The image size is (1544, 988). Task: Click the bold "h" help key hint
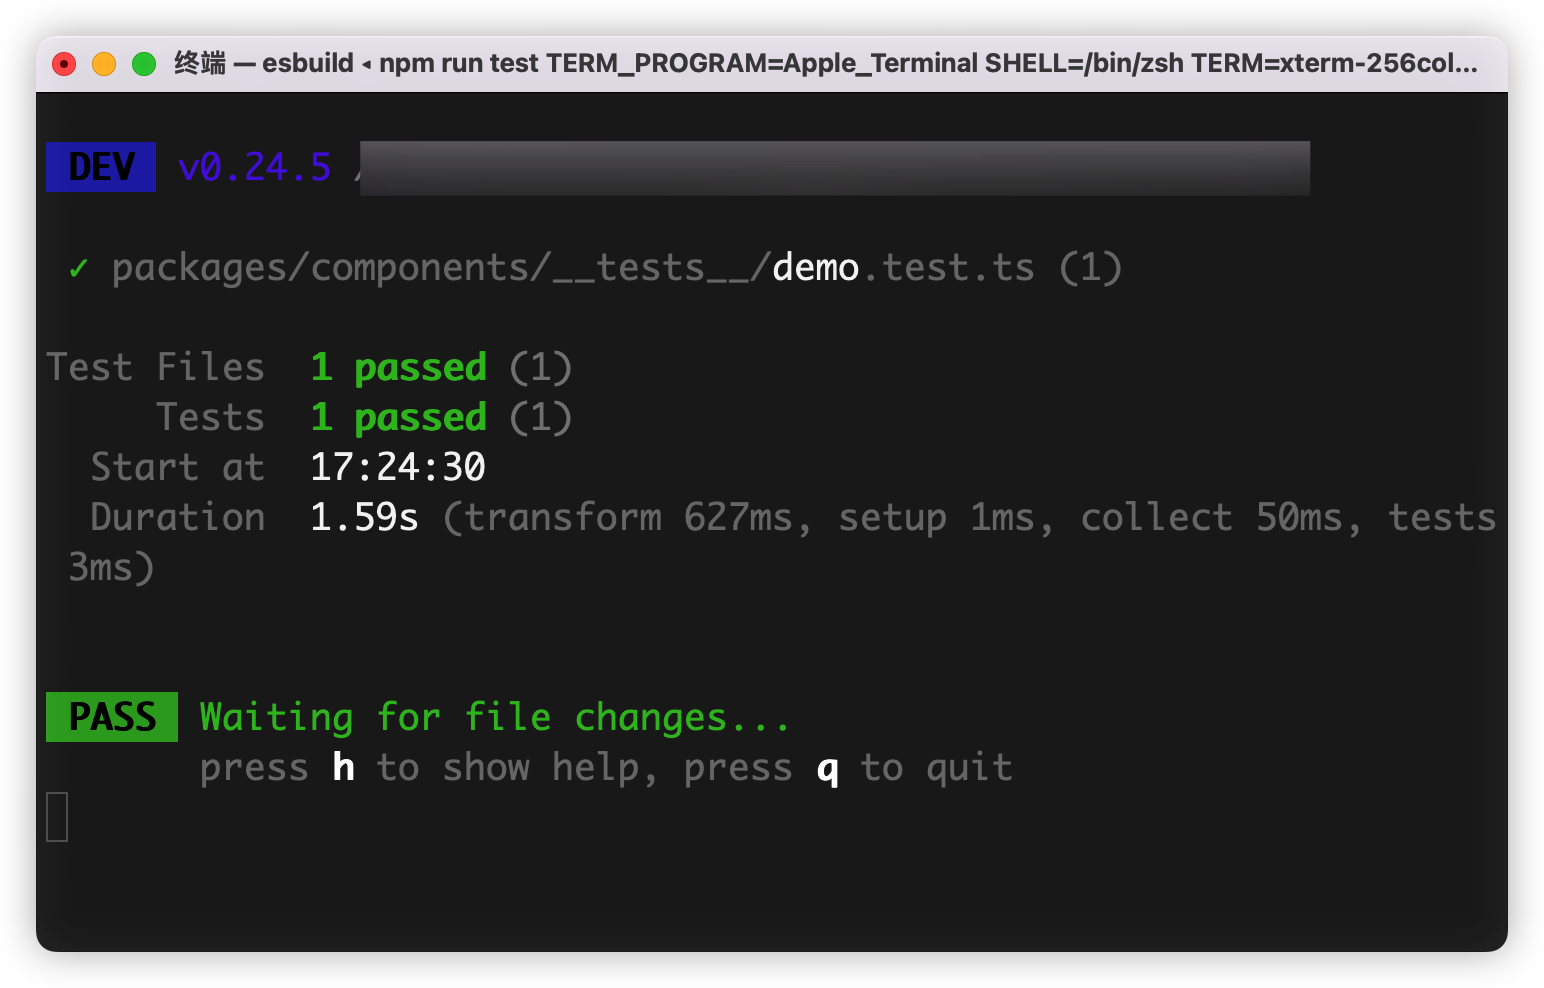click(x=343, y=767)
